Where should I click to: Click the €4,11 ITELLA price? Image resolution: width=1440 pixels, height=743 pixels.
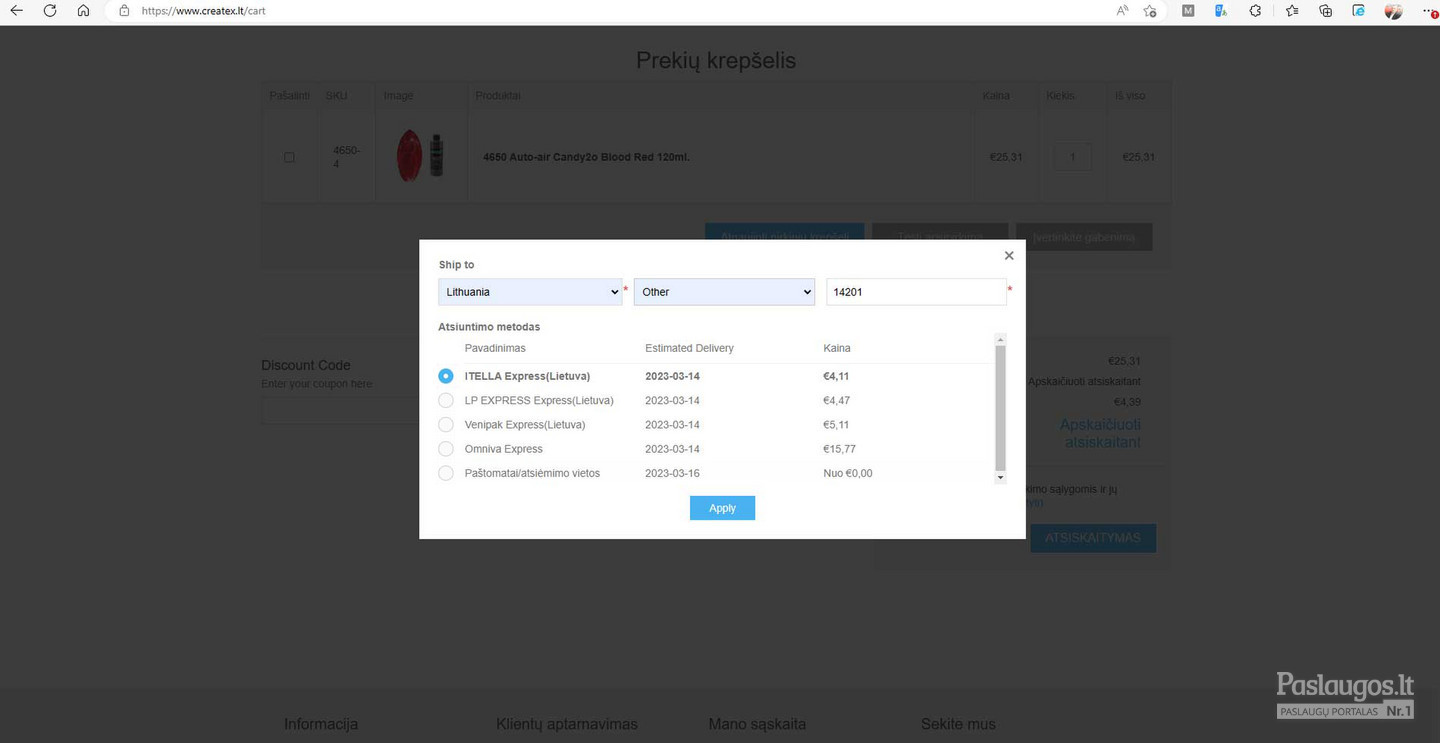coord(836,376)
